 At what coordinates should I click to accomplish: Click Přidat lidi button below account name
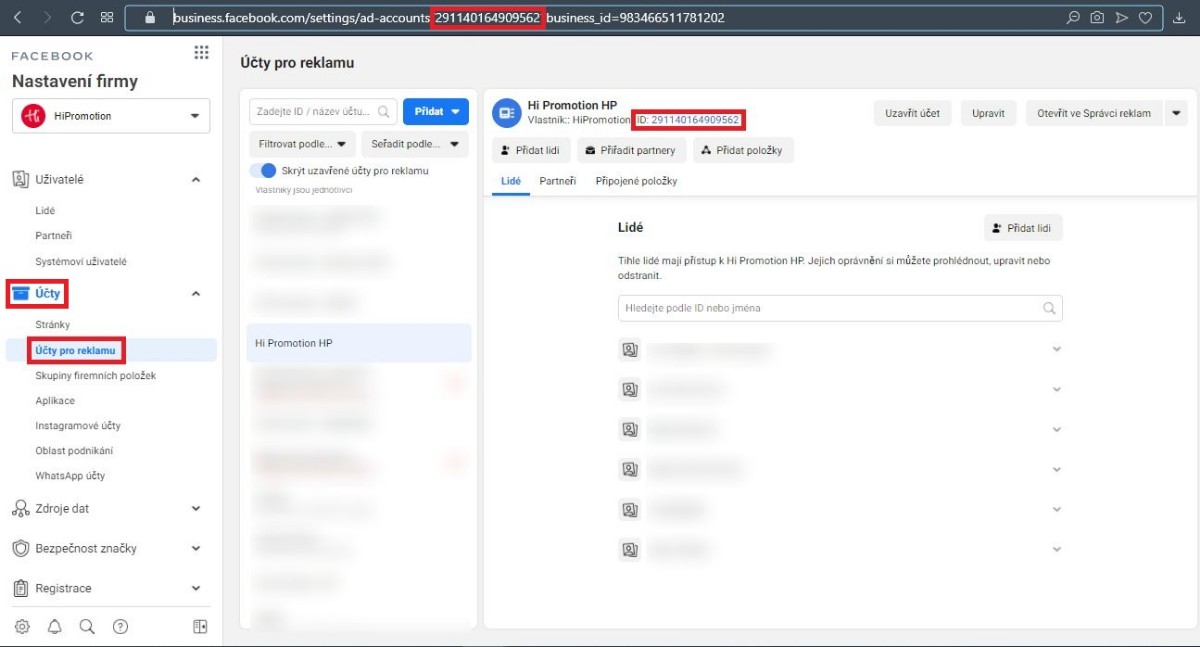pos(532,150)
